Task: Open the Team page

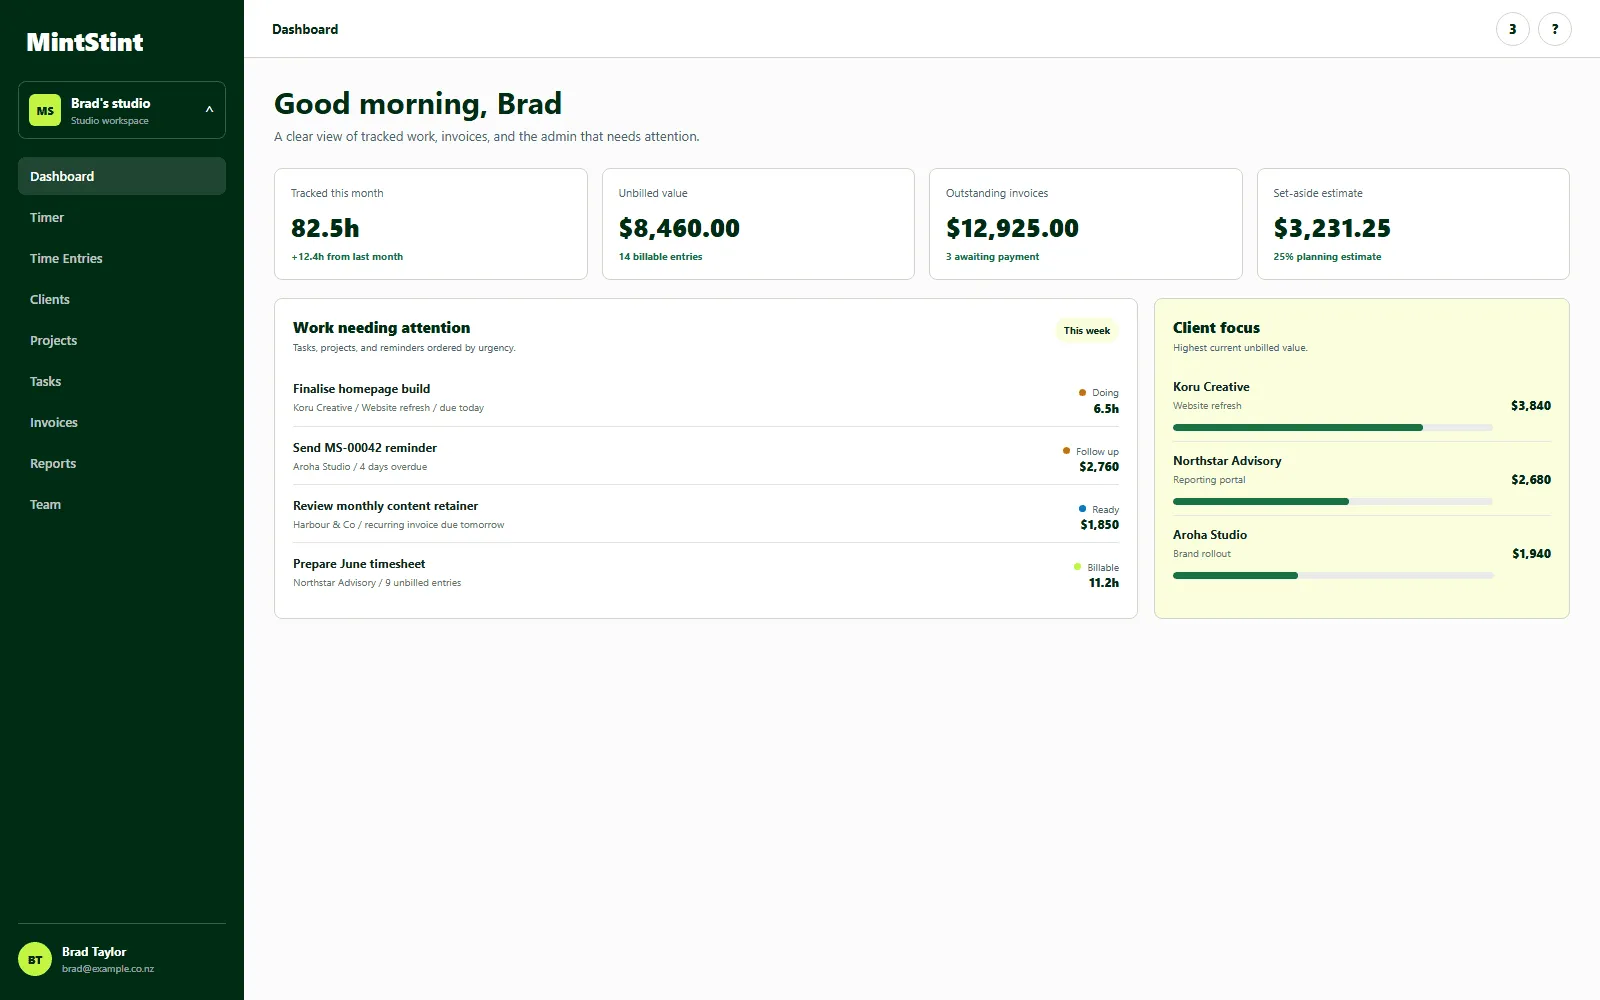Action: point(122,504)
